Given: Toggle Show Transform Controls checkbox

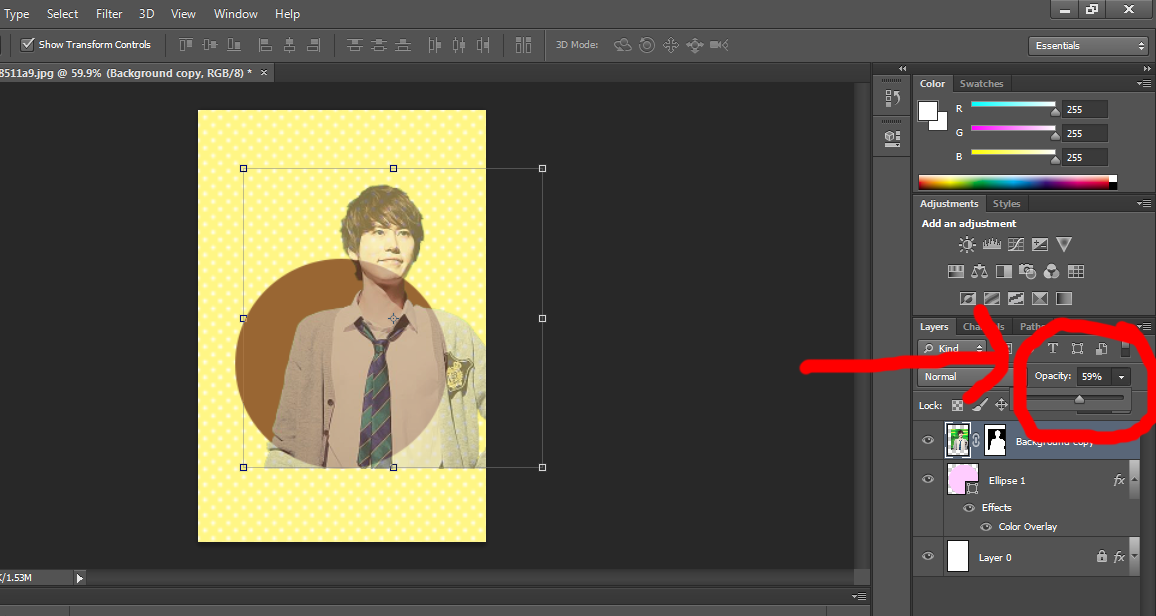Looking at the screenshot, I should pos(28,45).
